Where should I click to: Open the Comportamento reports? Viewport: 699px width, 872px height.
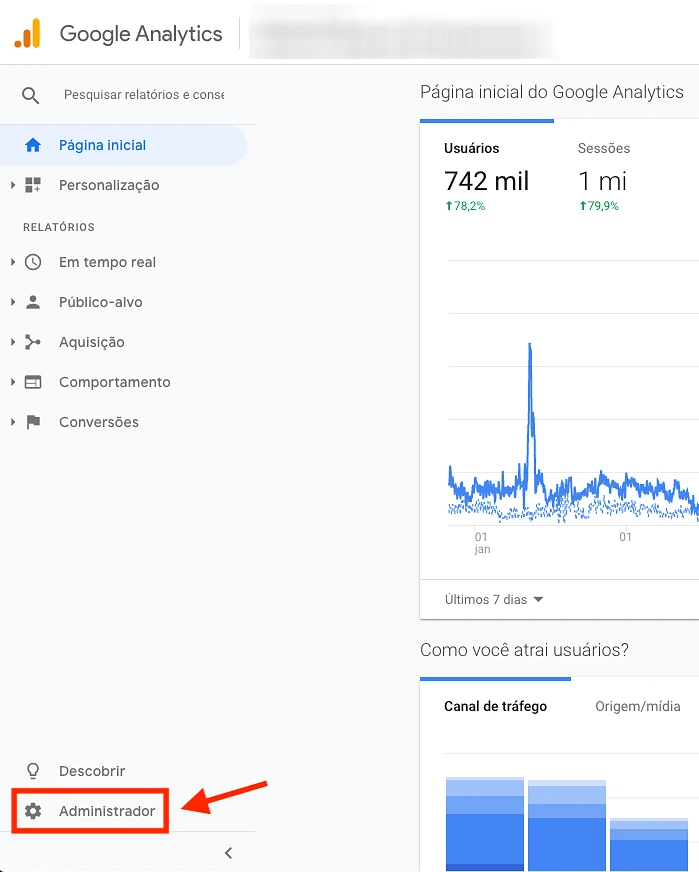(115, 382)
